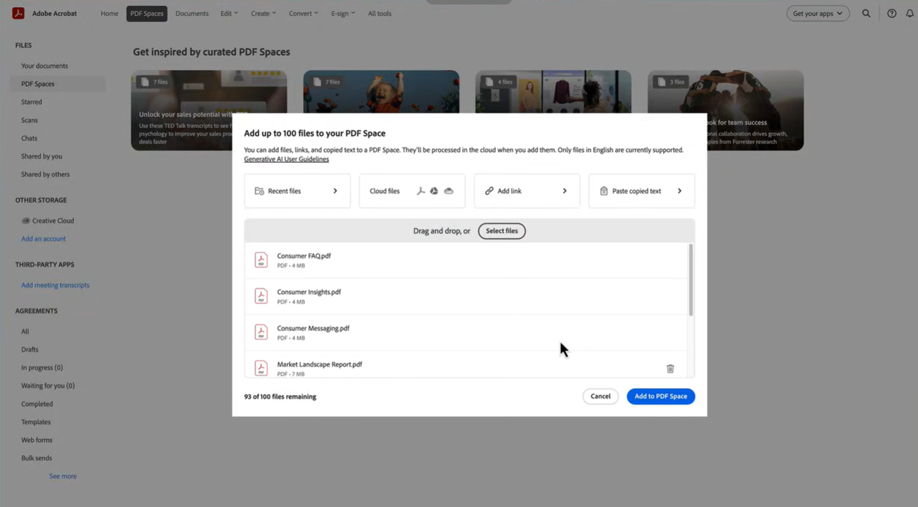Viewport: 918px width, 507px height.
Task: Click Add an account link
Action: click(43, 239)
